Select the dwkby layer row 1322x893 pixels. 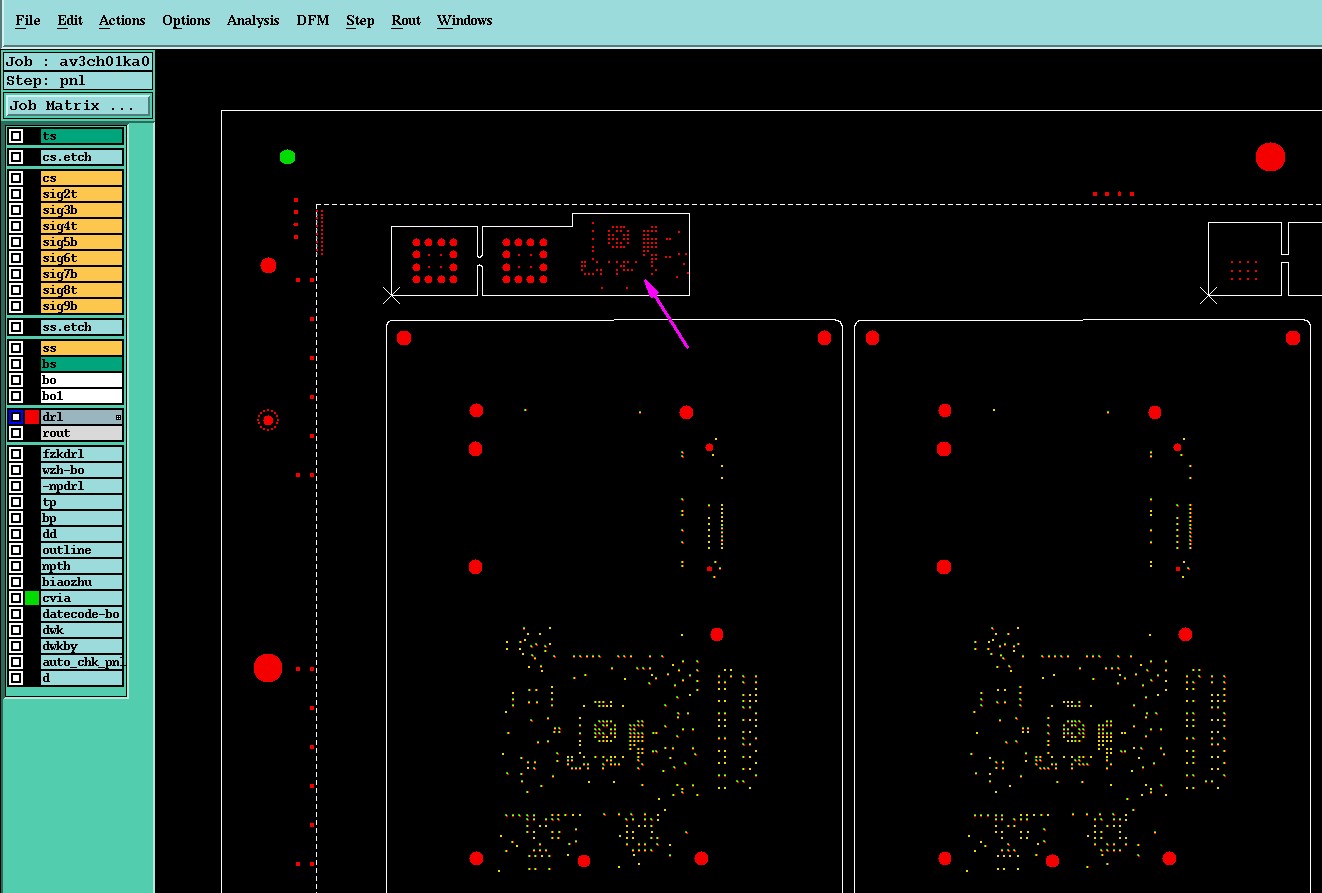coord(82,646)
